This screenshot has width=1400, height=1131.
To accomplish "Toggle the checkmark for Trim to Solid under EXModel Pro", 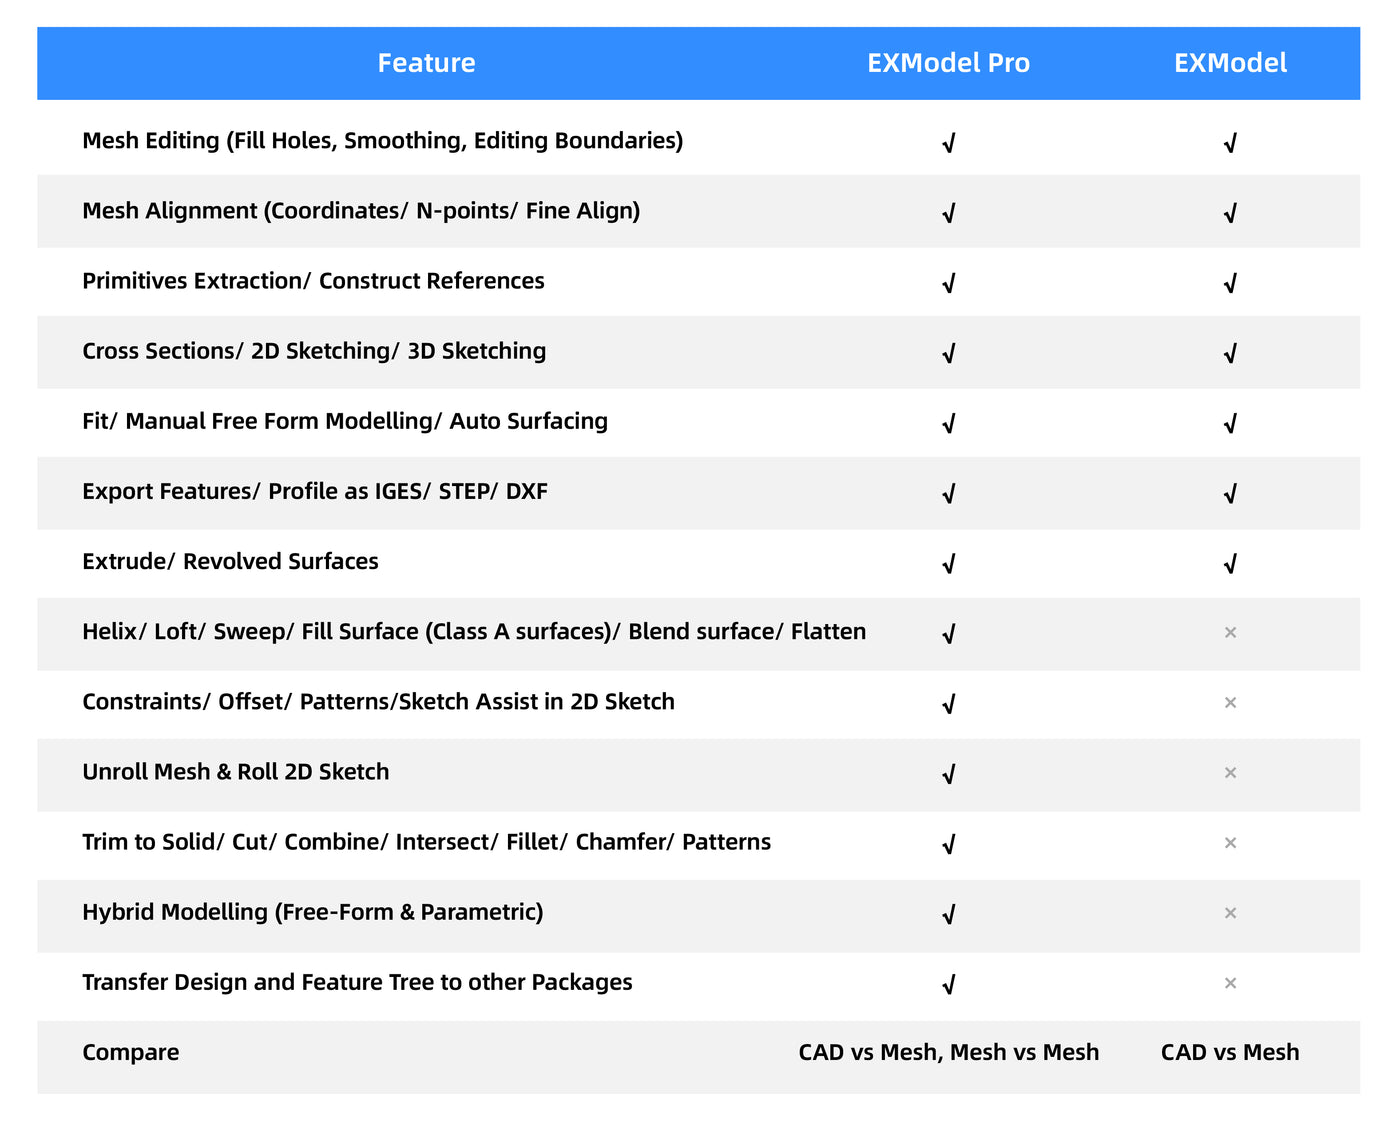I will (948, 843).
